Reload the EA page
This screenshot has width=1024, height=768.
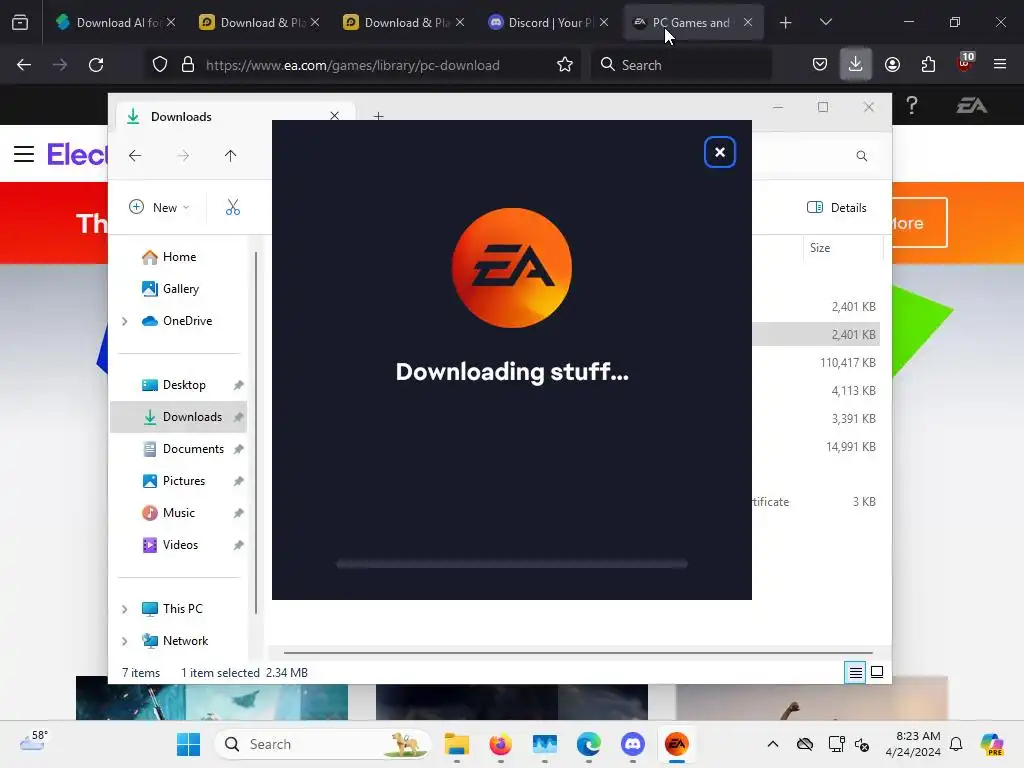(96, 65)
